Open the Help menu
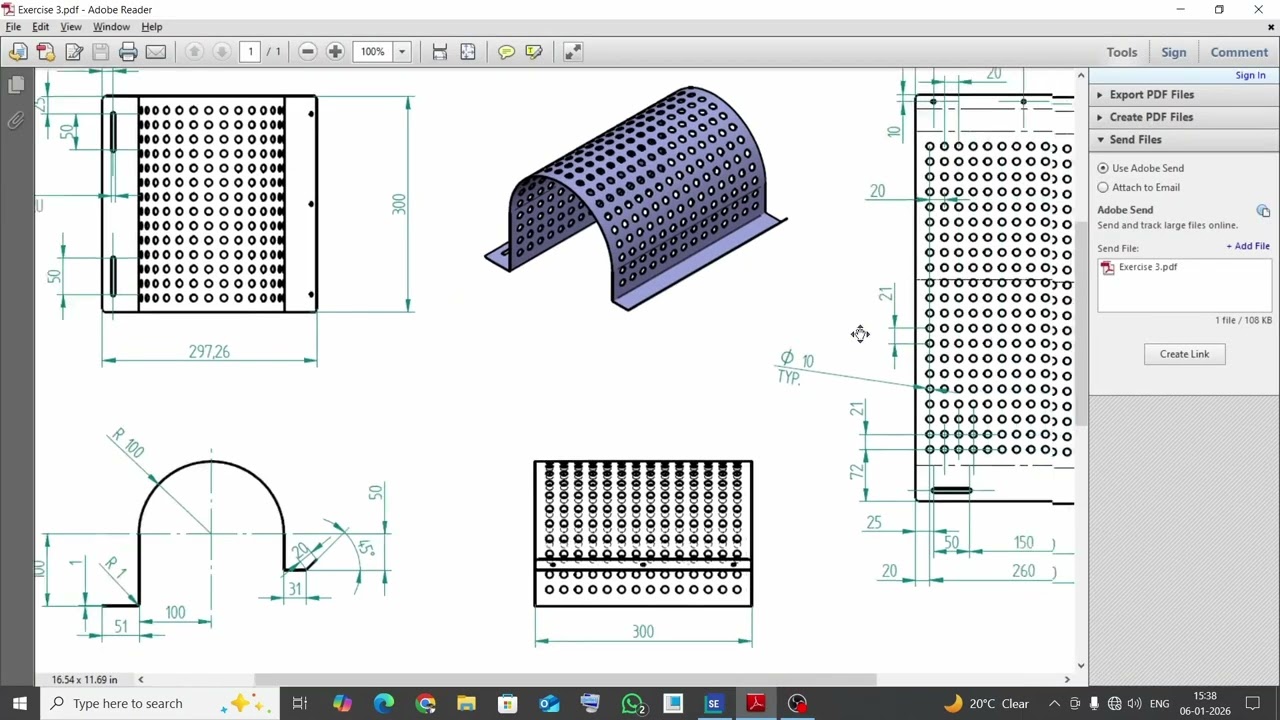Viewport: 1280px width, 720px height. click(x=152, y=27)
